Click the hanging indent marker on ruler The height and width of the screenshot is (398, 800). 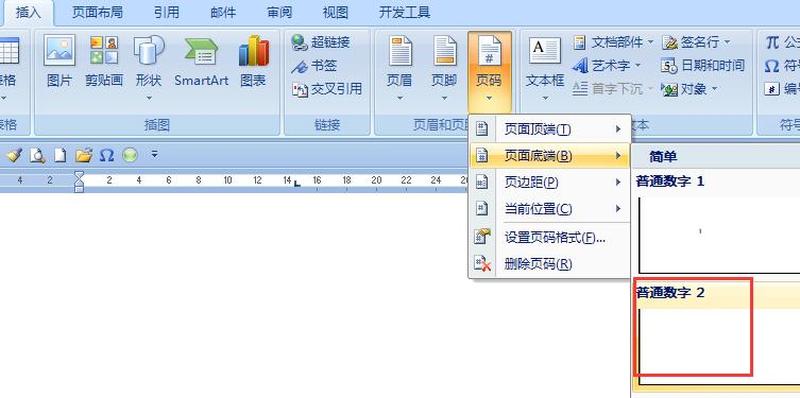point(79,182)
